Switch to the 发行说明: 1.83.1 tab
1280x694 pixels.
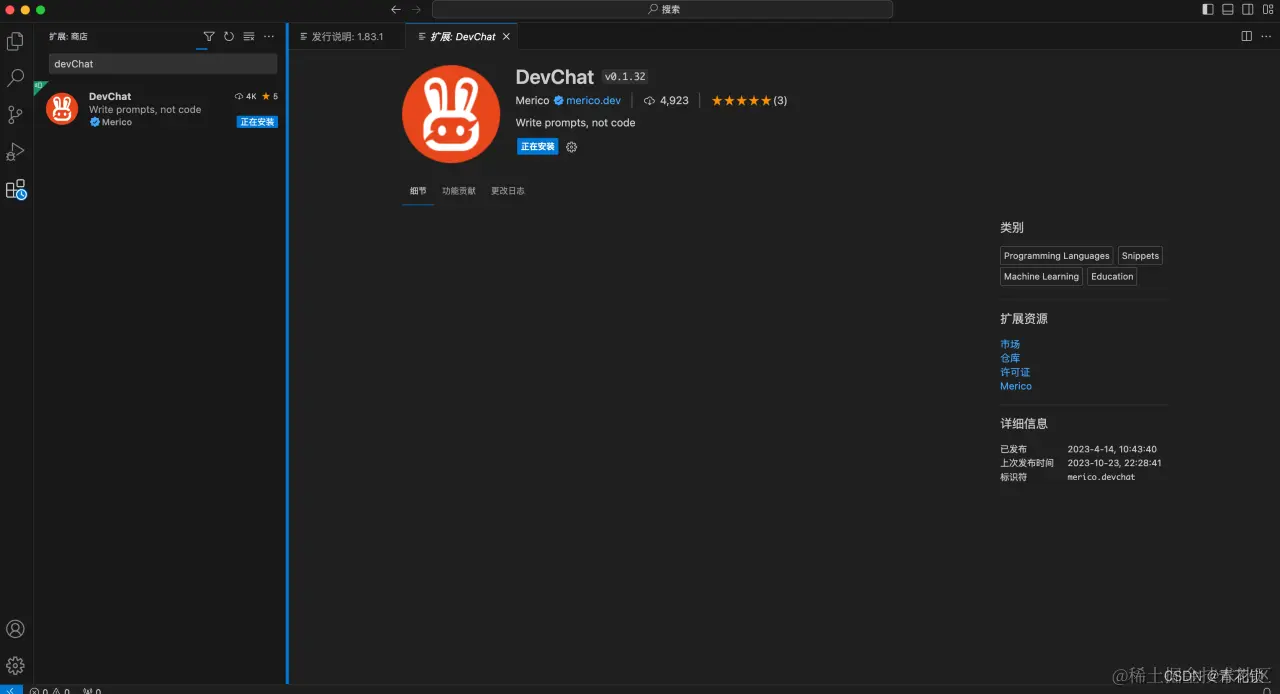pos(347,36)
